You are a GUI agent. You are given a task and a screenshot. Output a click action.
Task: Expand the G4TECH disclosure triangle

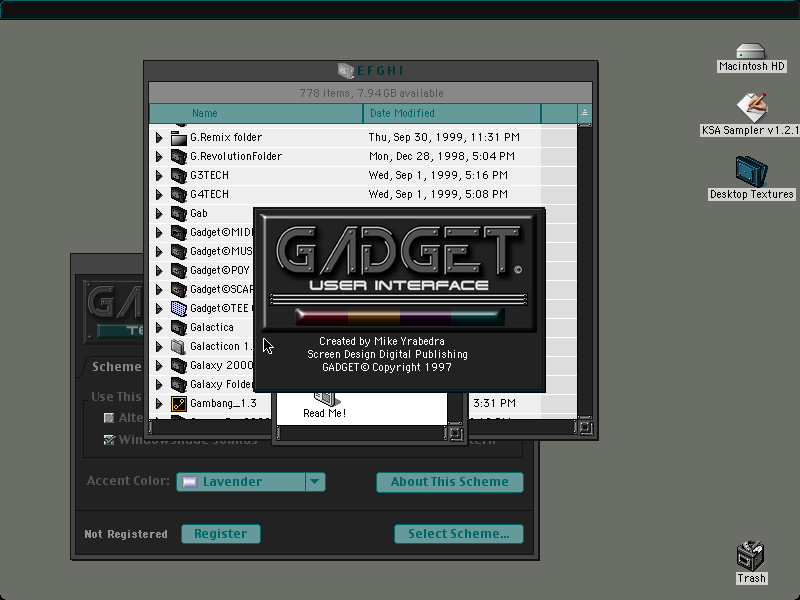pos(159,194)
